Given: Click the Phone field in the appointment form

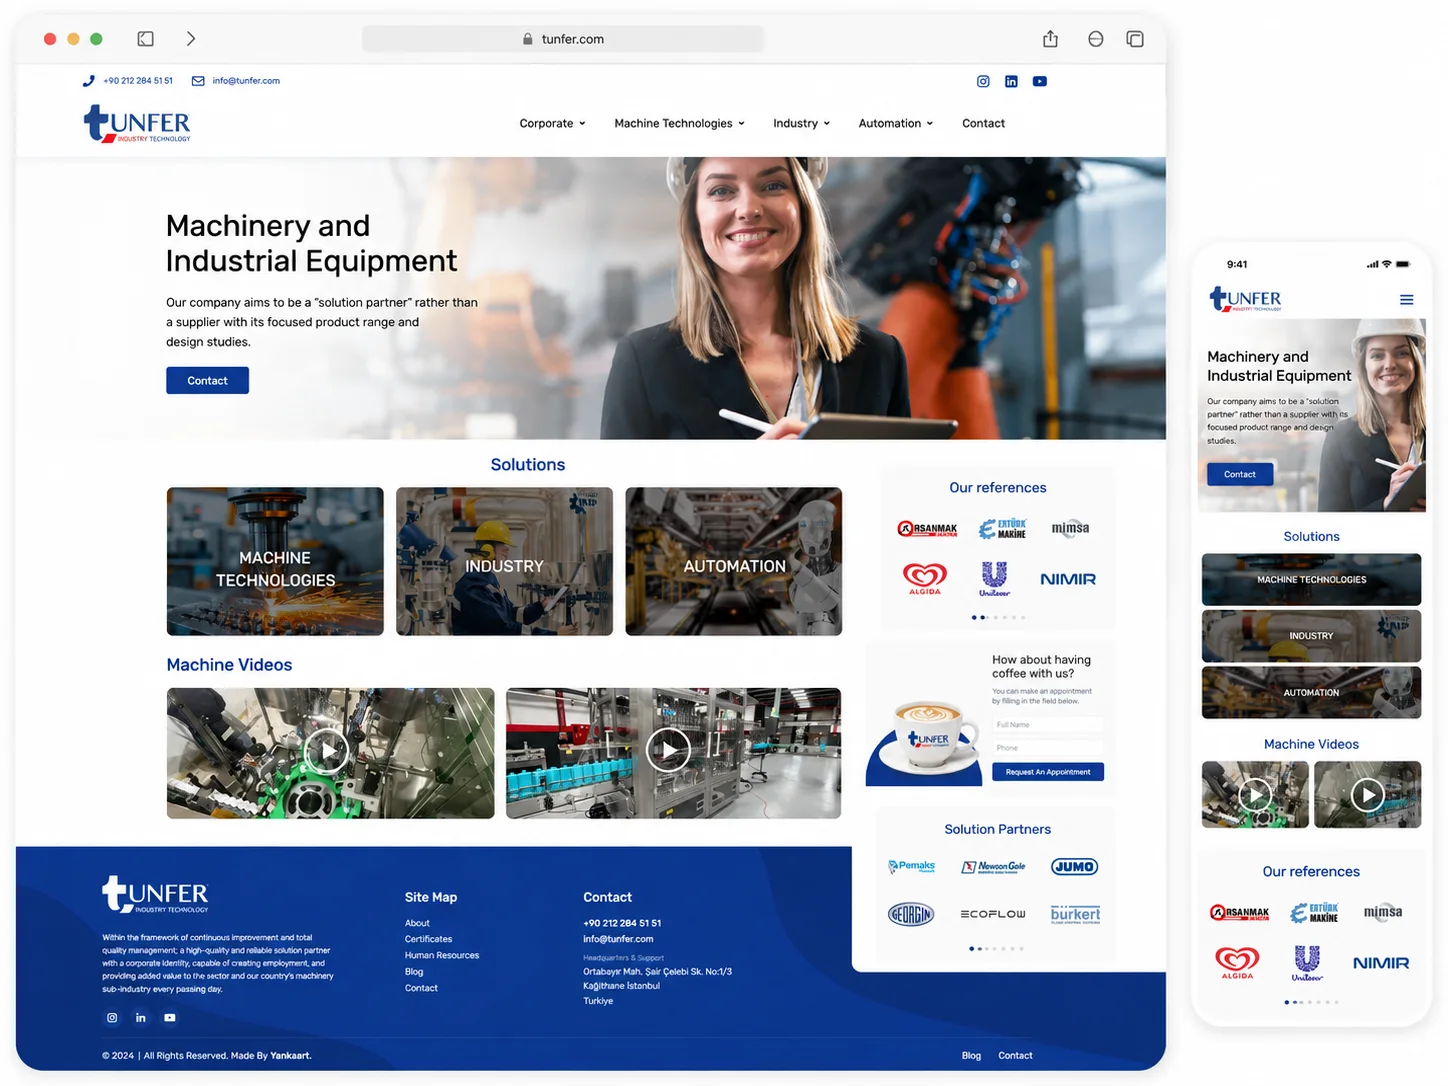Looking at the screenshot, I should pyautogui.click(x=1048, y=748).
